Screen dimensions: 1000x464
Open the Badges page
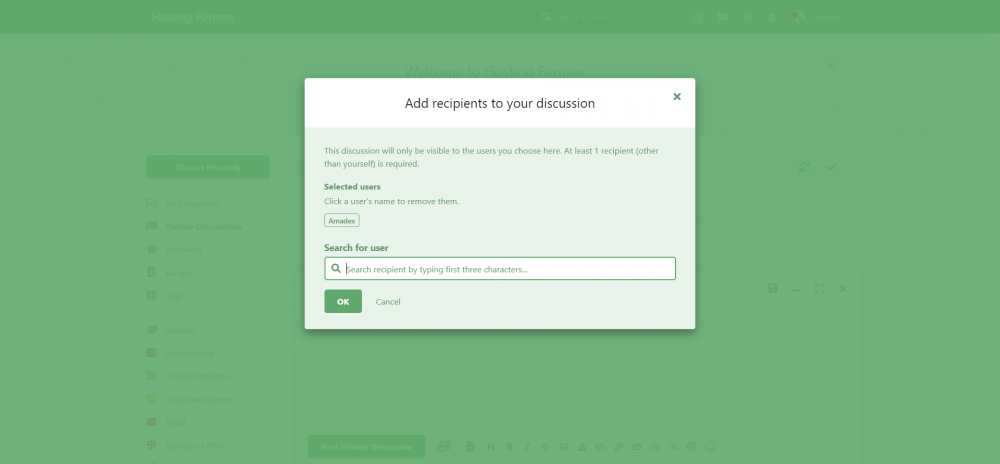179,272
